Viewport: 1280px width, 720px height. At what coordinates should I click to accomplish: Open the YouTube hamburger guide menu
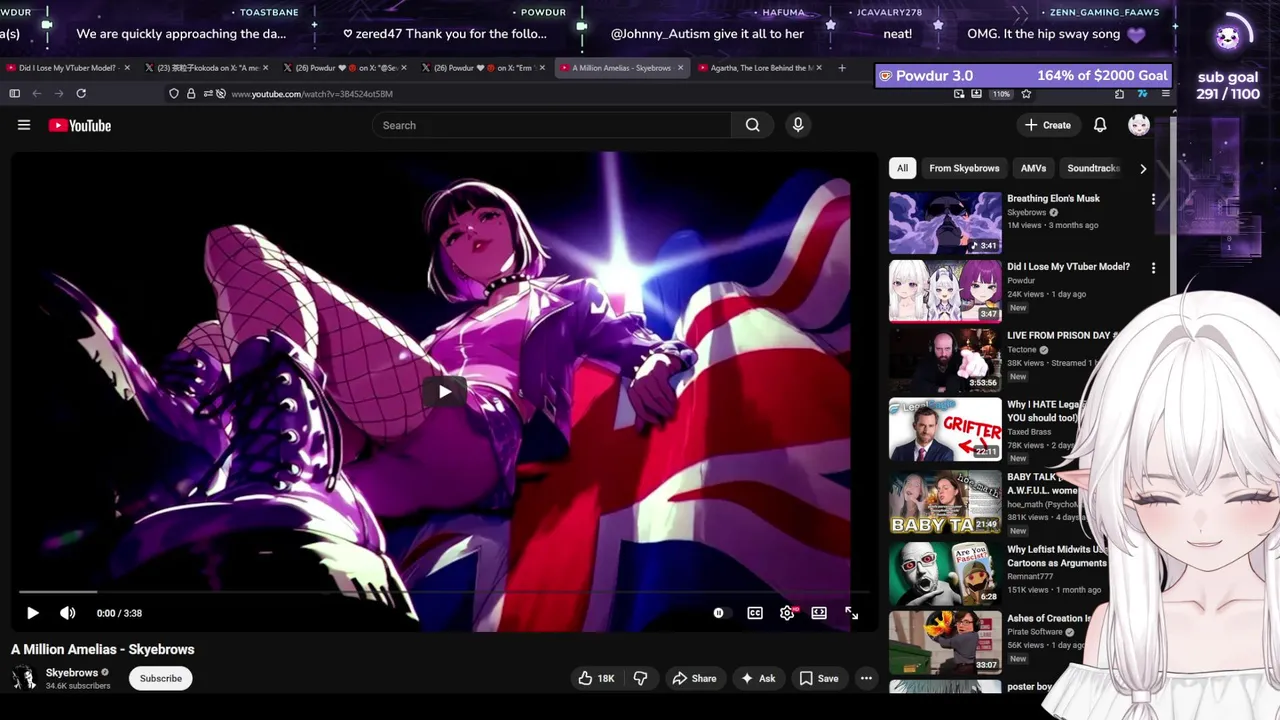click(x=24, y=125)
